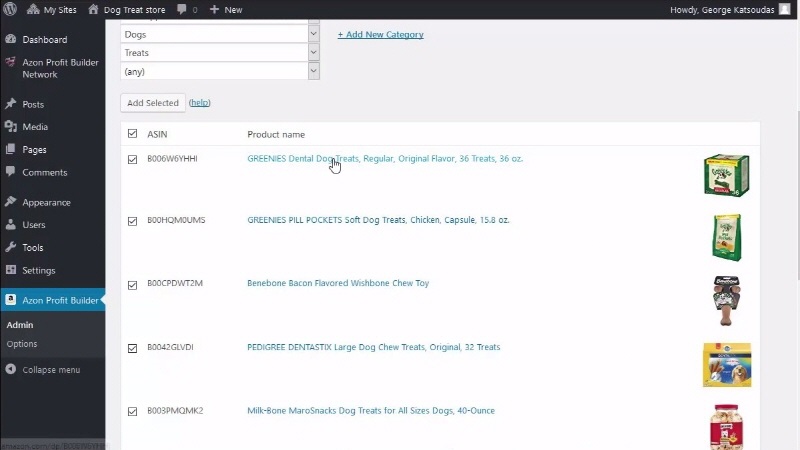Click the WordPress logo icon
The image size is (800, 450).
10,9
